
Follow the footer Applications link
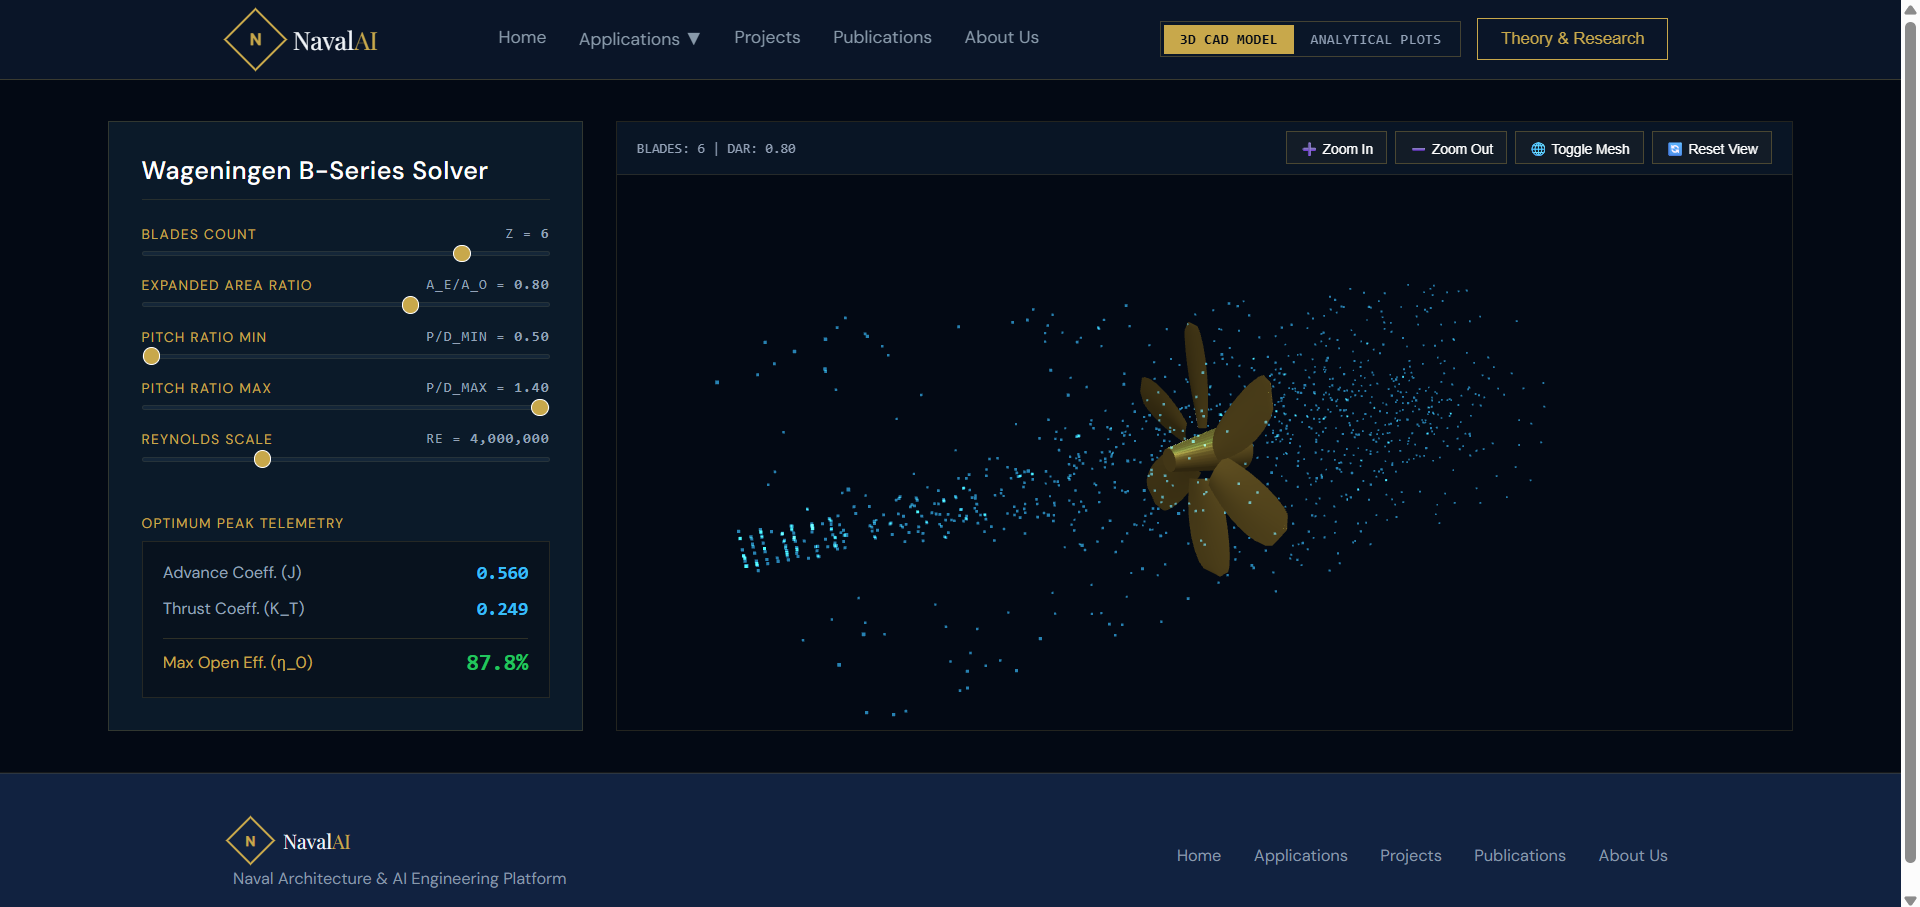(1300, 855)
